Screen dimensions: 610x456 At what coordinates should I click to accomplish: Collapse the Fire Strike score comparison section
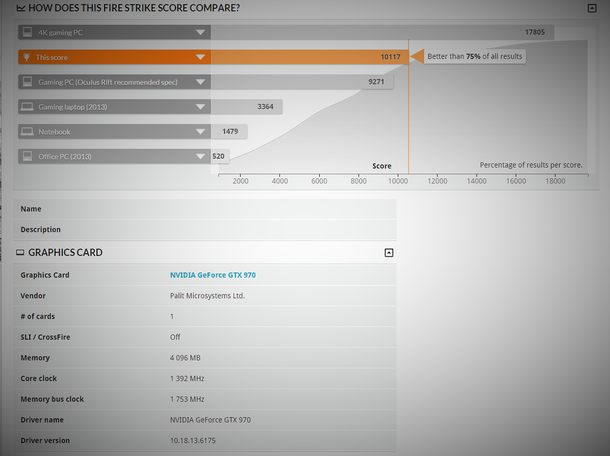point(592,8)
